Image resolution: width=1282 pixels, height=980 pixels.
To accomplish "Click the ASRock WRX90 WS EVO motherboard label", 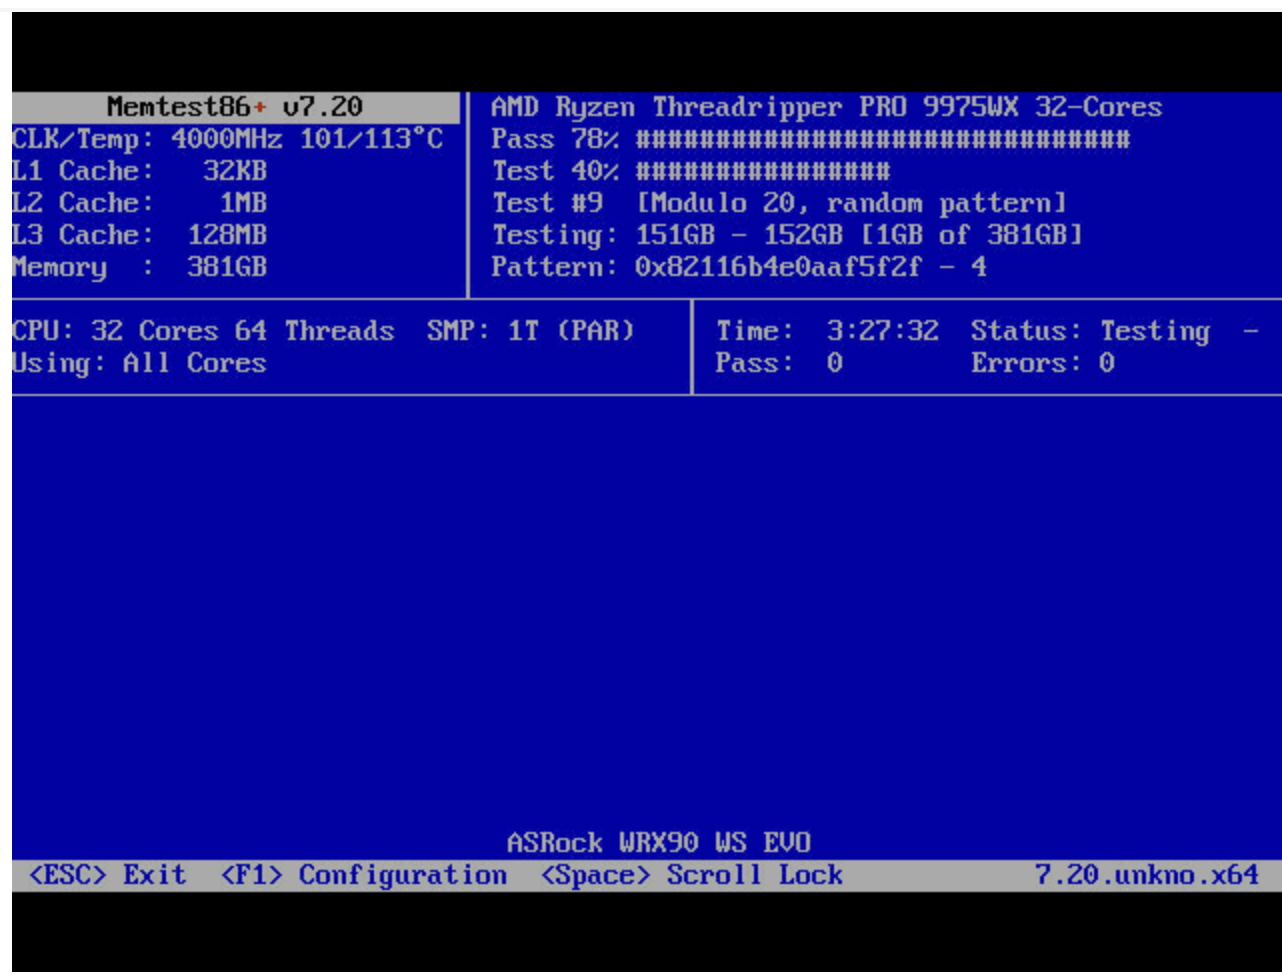I will (x=658, y=843).
